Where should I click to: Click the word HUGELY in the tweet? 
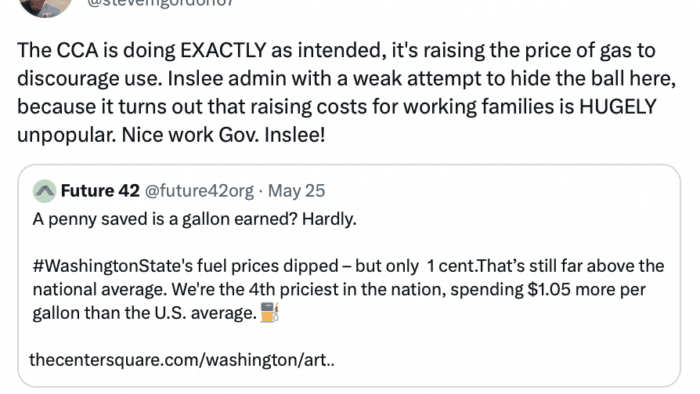coord(618,107)
